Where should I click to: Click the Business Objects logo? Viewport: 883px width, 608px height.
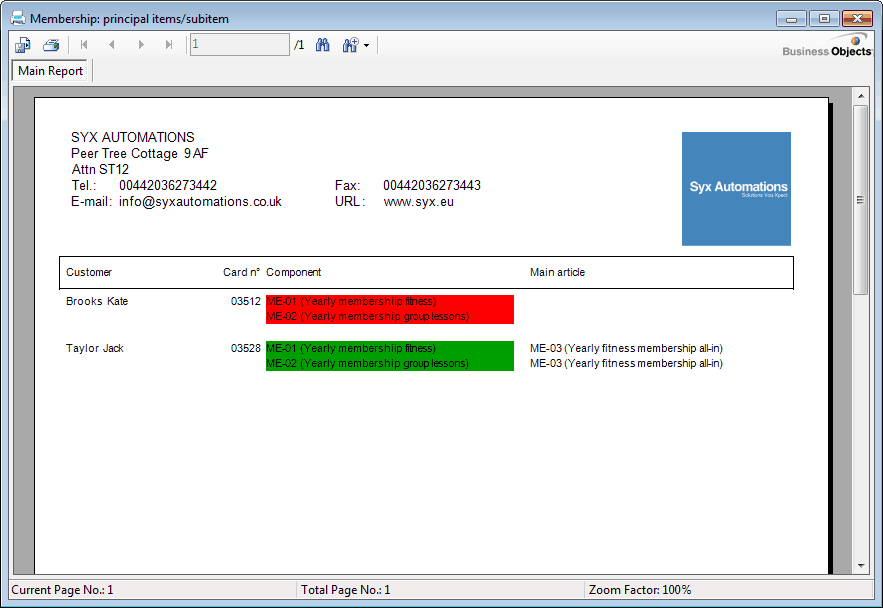[826, 47]
